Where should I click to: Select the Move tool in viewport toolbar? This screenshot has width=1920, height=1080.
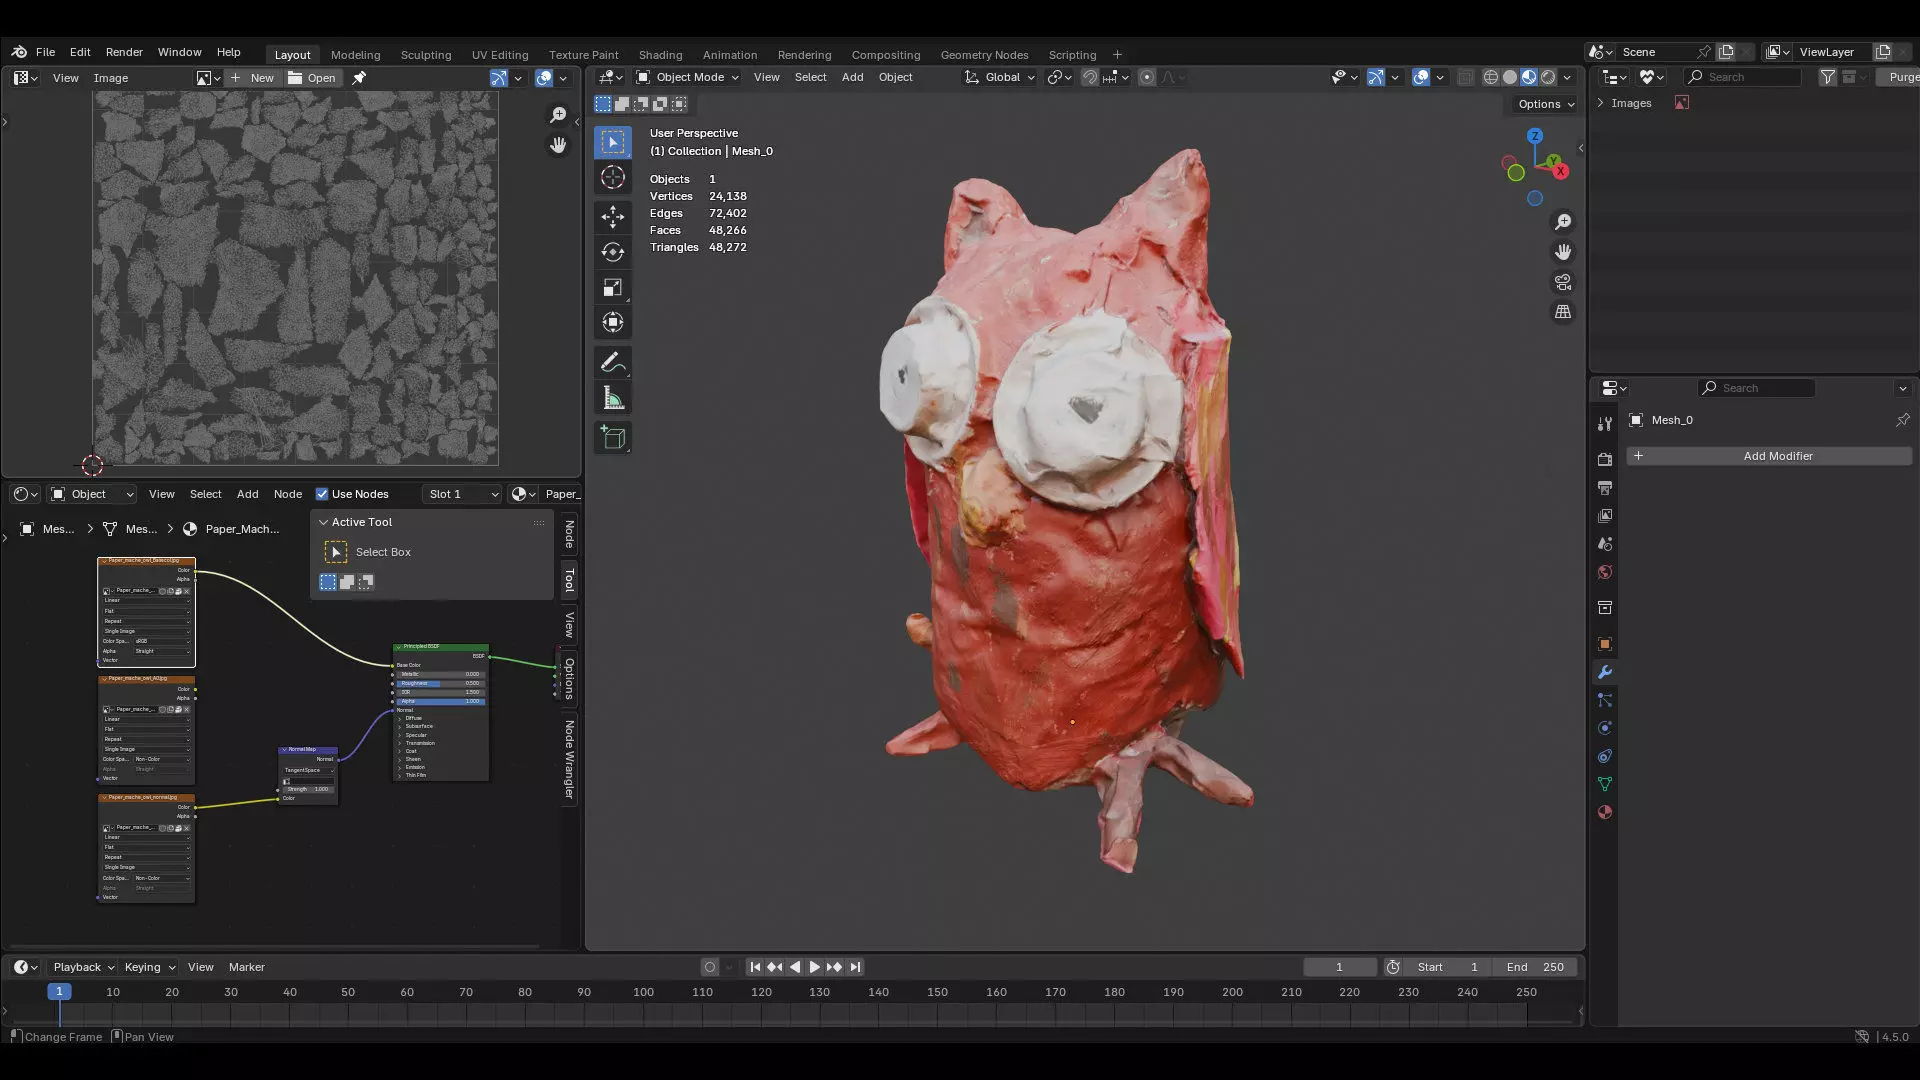point(613,216)
